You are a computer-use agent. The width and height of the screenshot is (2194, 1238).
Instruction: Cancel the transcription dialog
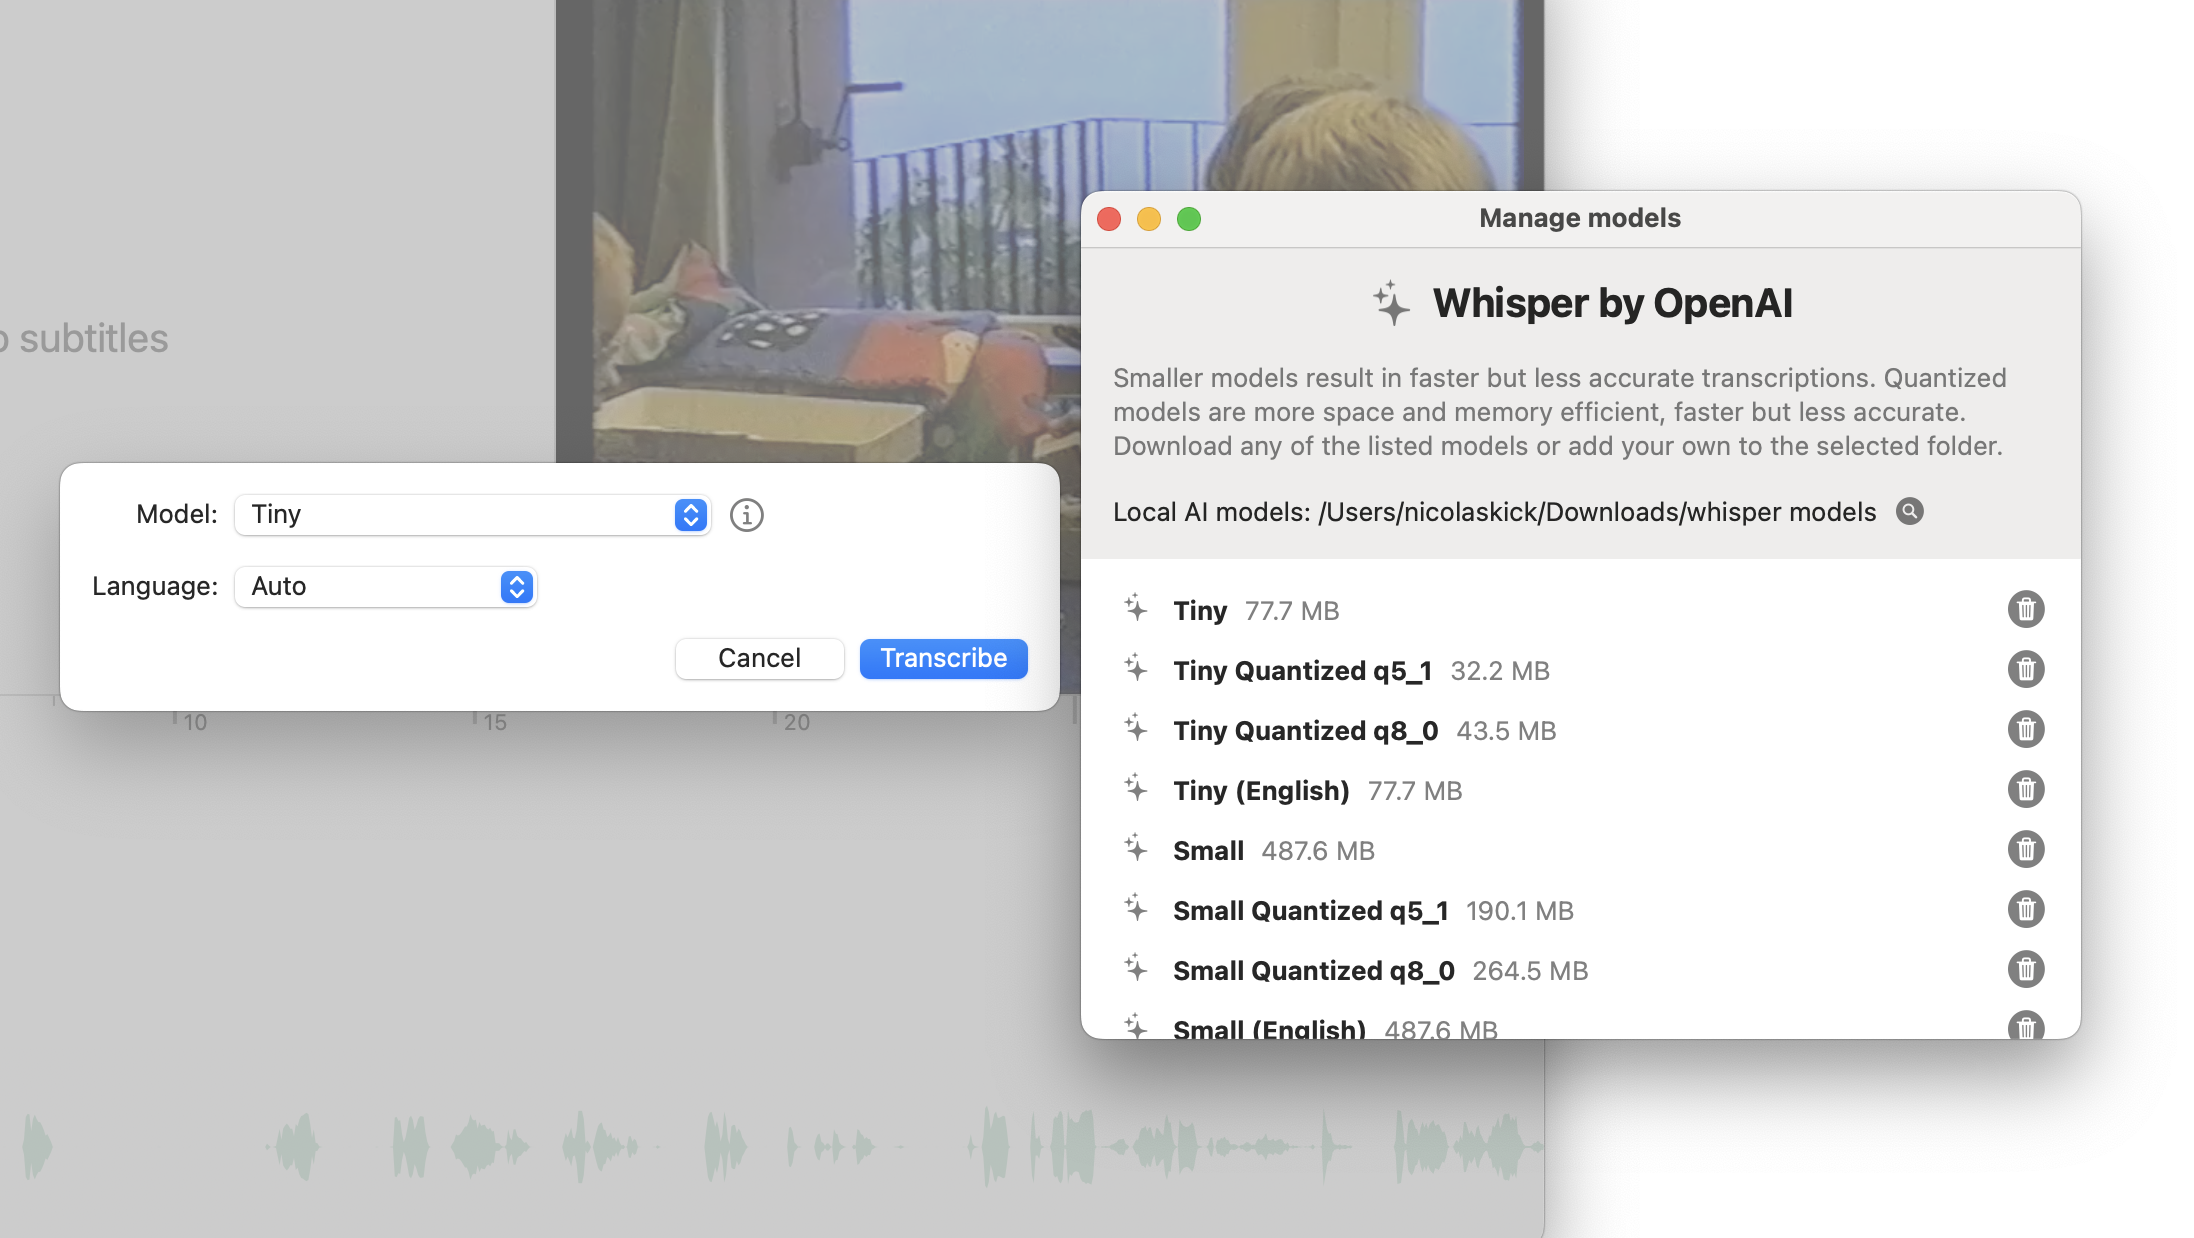(x=759, y=658)
